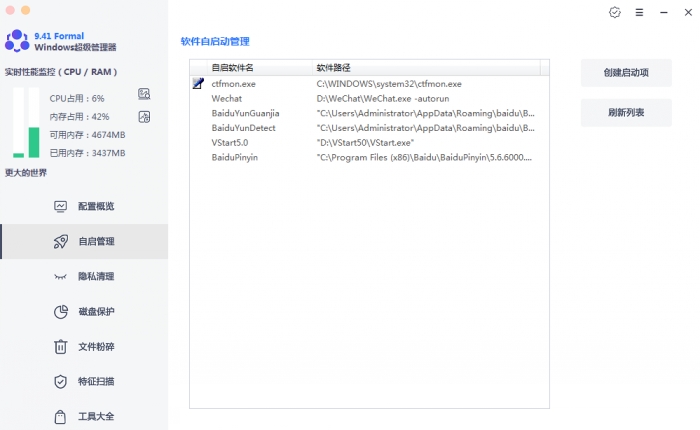The width and height of the screenshot is (700, 430).
Task: Select the Wechat startup entry
Action: point(369,98)
